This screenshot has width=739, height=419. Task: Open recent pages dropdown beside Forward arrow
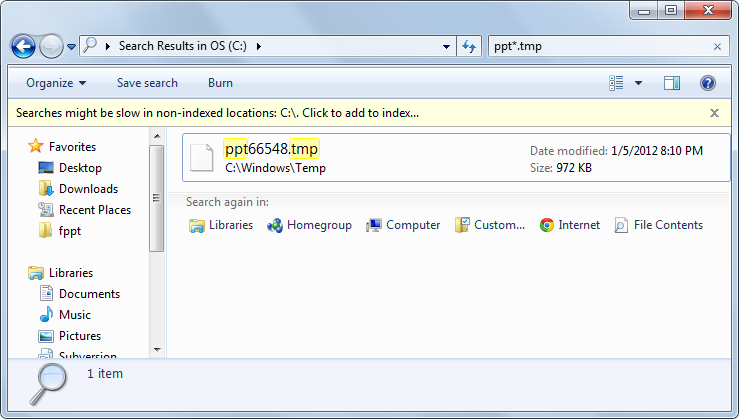(x=71, y=47)
